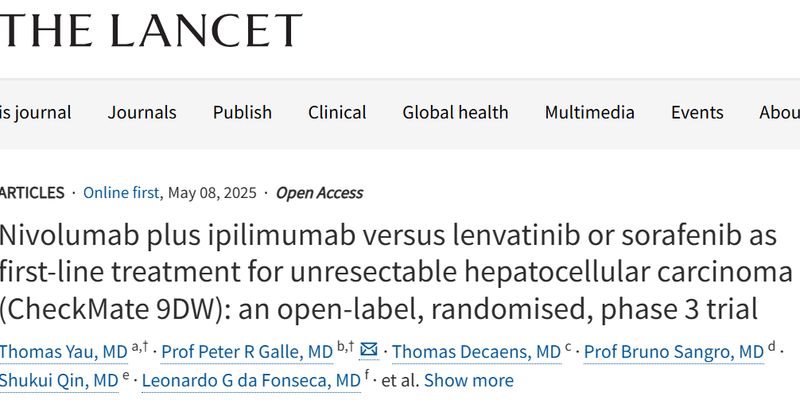Follow the Online first link
800x400 pixels.
pyautogui.click(x=121, y=193)
